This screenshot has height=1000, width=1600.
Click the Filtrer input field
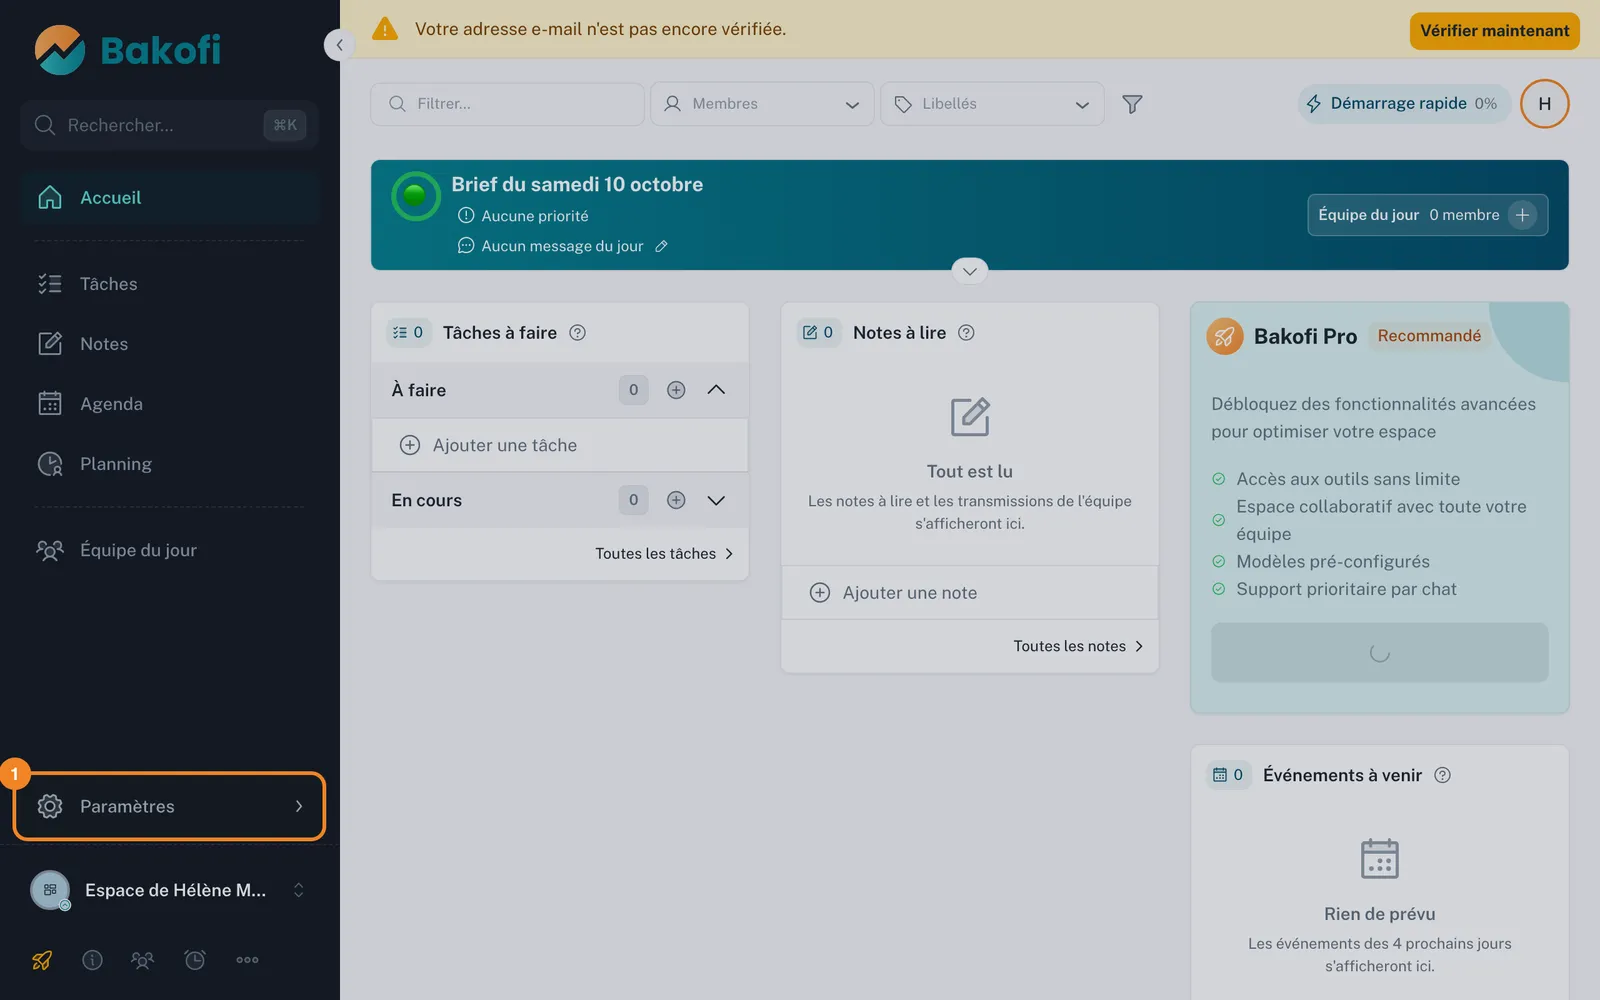tap(507, 104)
